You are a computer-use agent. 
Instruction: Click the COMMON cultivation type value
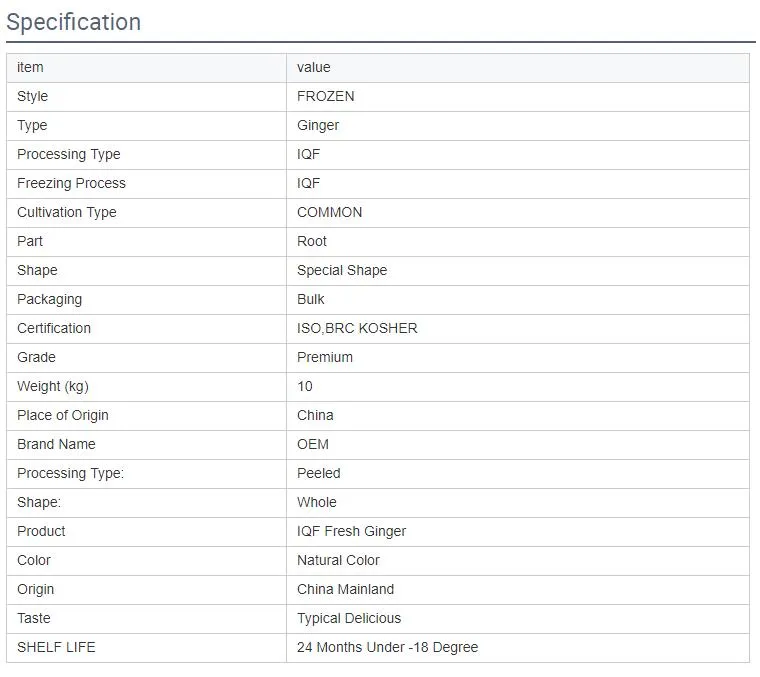point(330,212)
